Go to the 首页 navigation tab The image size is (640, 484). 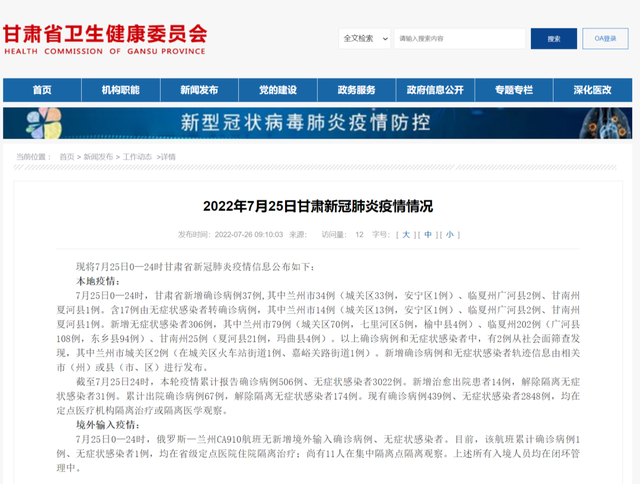[x=42, y=90]
